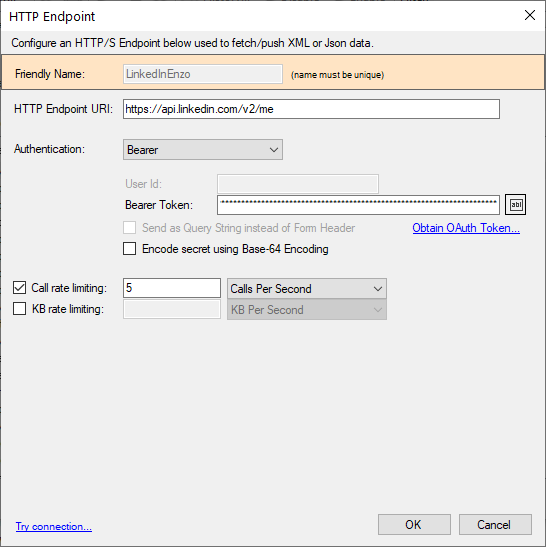Confirm settings with the OK button
The image size is (546, 547).
pyautogui.click(x=414, y=524)
